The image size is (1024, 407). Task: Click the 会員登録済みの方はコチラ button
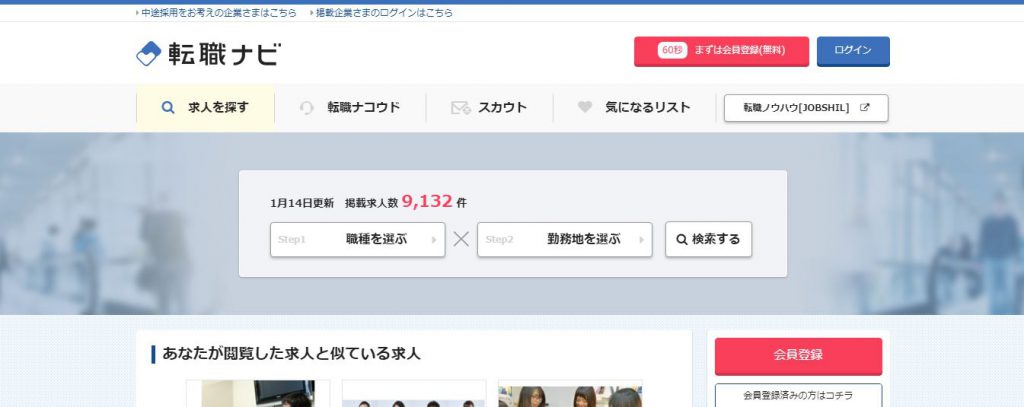pos(798,395)
